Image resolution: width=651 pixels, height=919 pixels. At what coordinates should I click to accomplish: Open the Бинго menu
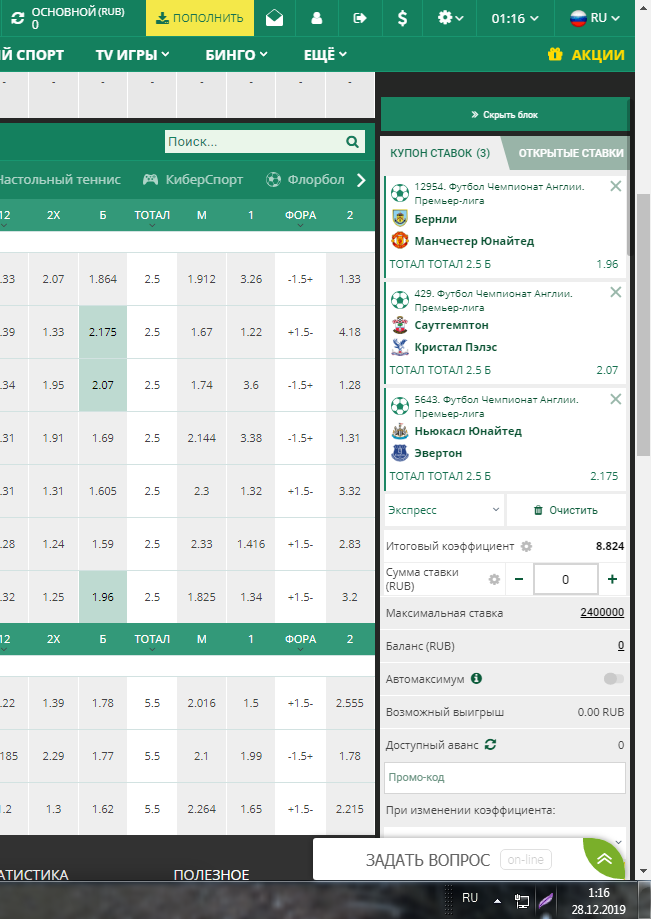(x=236, y=55)
